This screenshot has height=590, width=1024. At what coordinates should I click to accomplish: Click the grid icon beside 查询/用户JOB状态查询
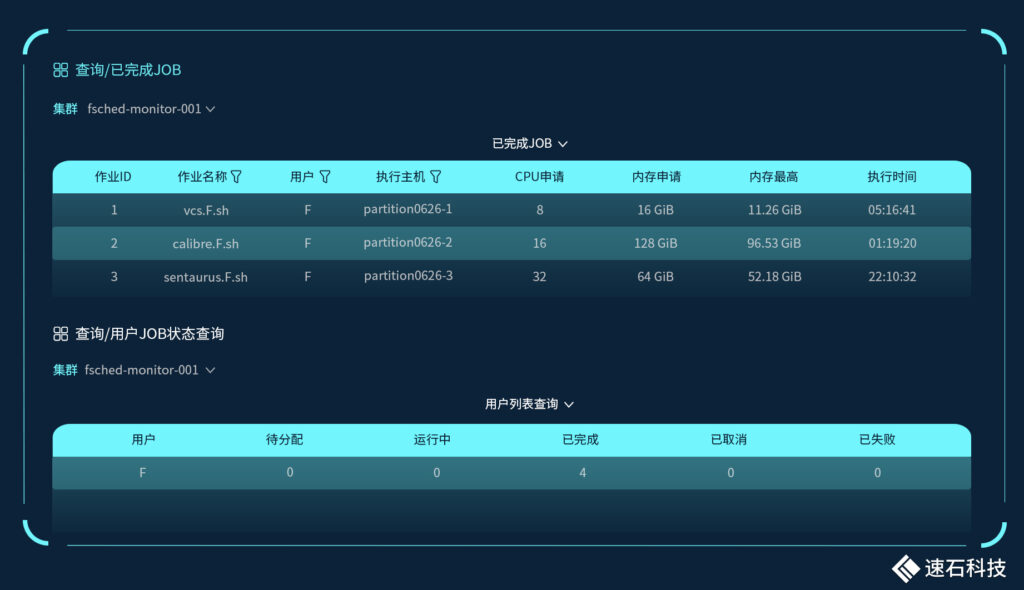(60, 333)
